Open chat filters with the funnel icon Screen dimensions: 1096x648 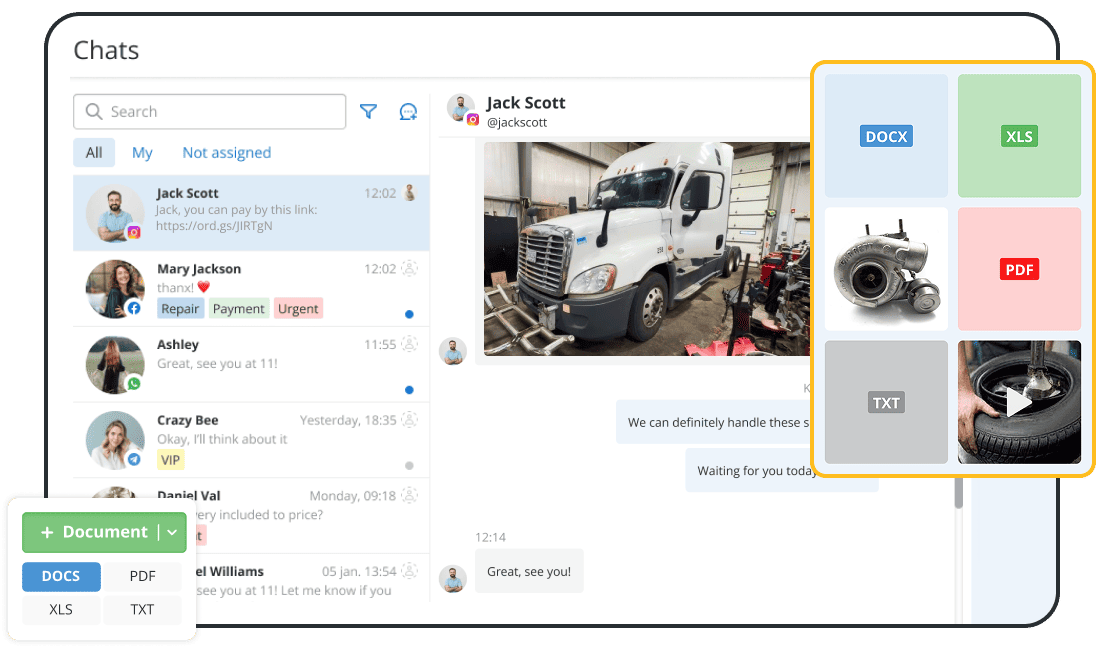(368, 111)
